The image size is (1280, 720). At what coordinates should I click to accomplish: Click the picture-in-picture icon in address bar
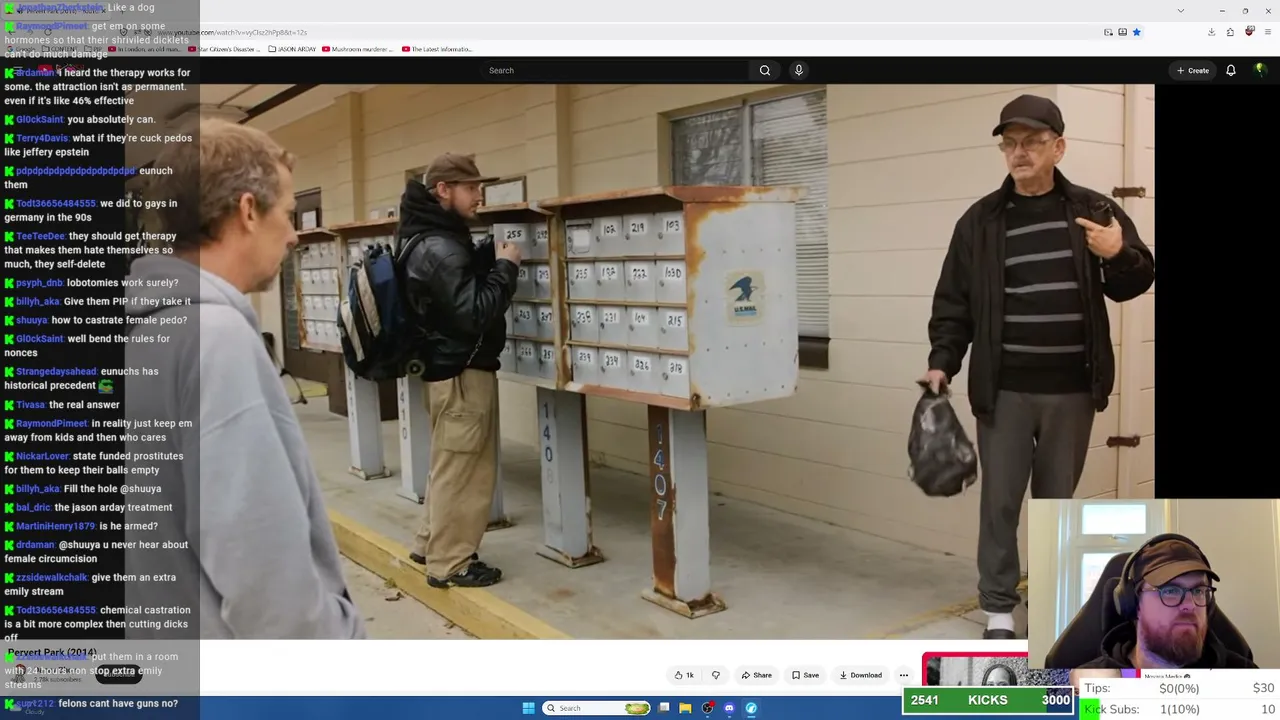[1108, 32]
